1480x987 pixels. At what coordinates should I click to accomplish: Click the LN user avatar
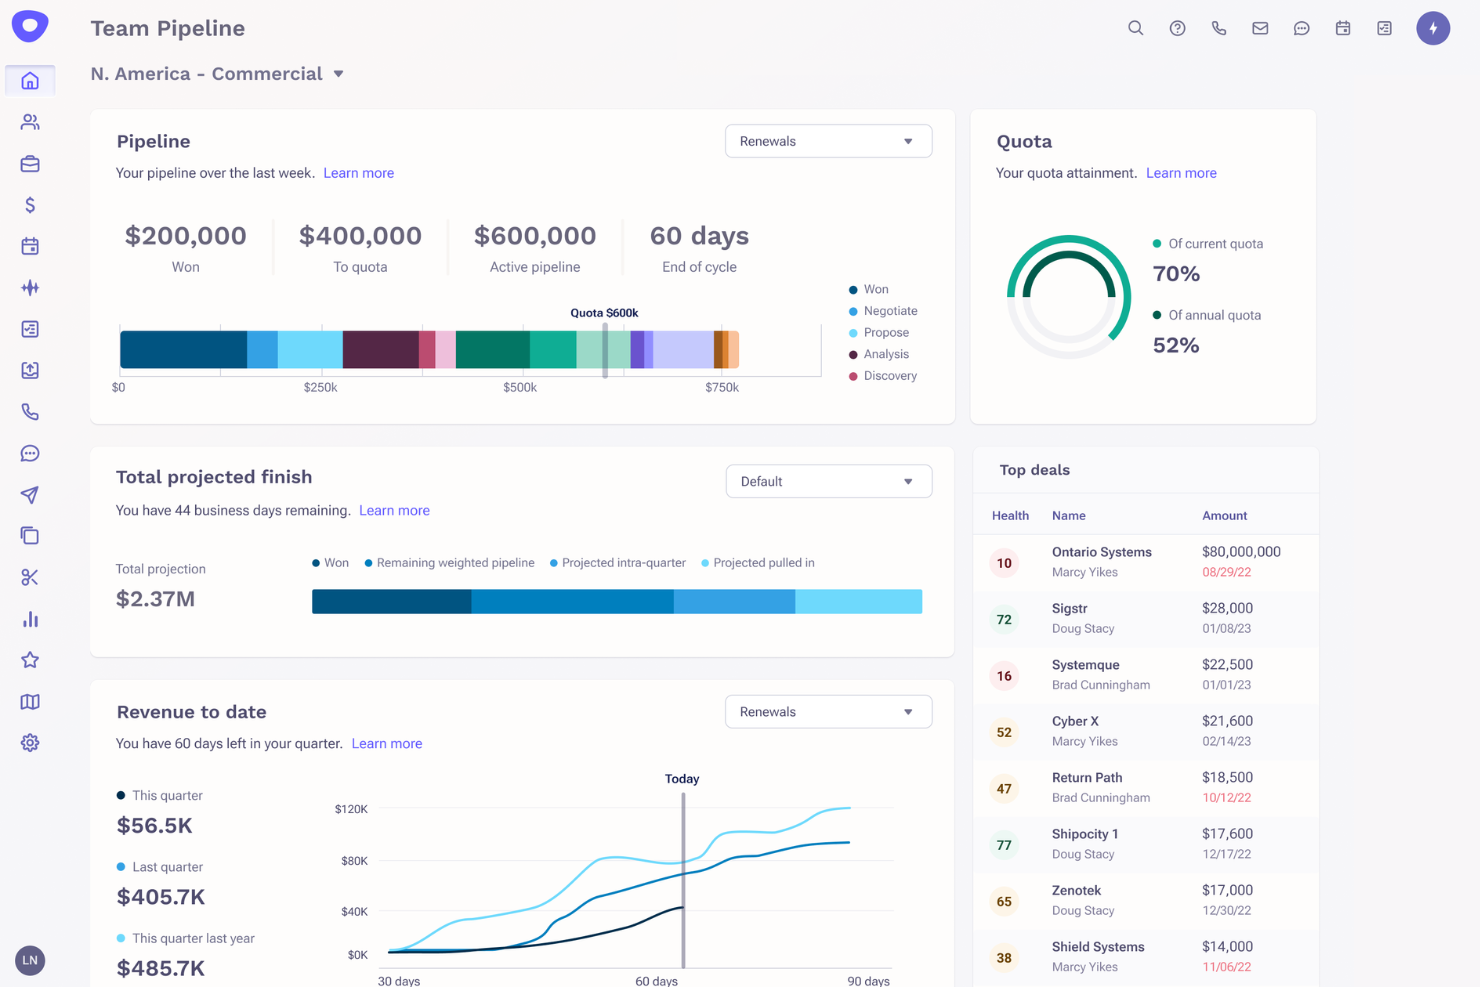coord(30,961)
